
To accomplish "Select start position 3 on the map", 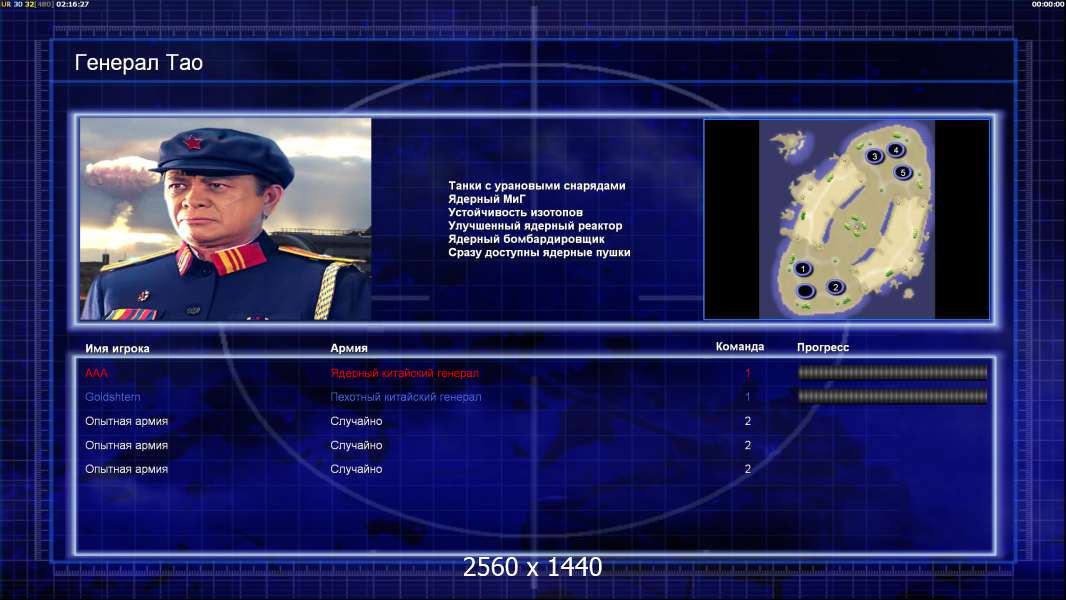I will pyautogui.click(x=874, y=156).
